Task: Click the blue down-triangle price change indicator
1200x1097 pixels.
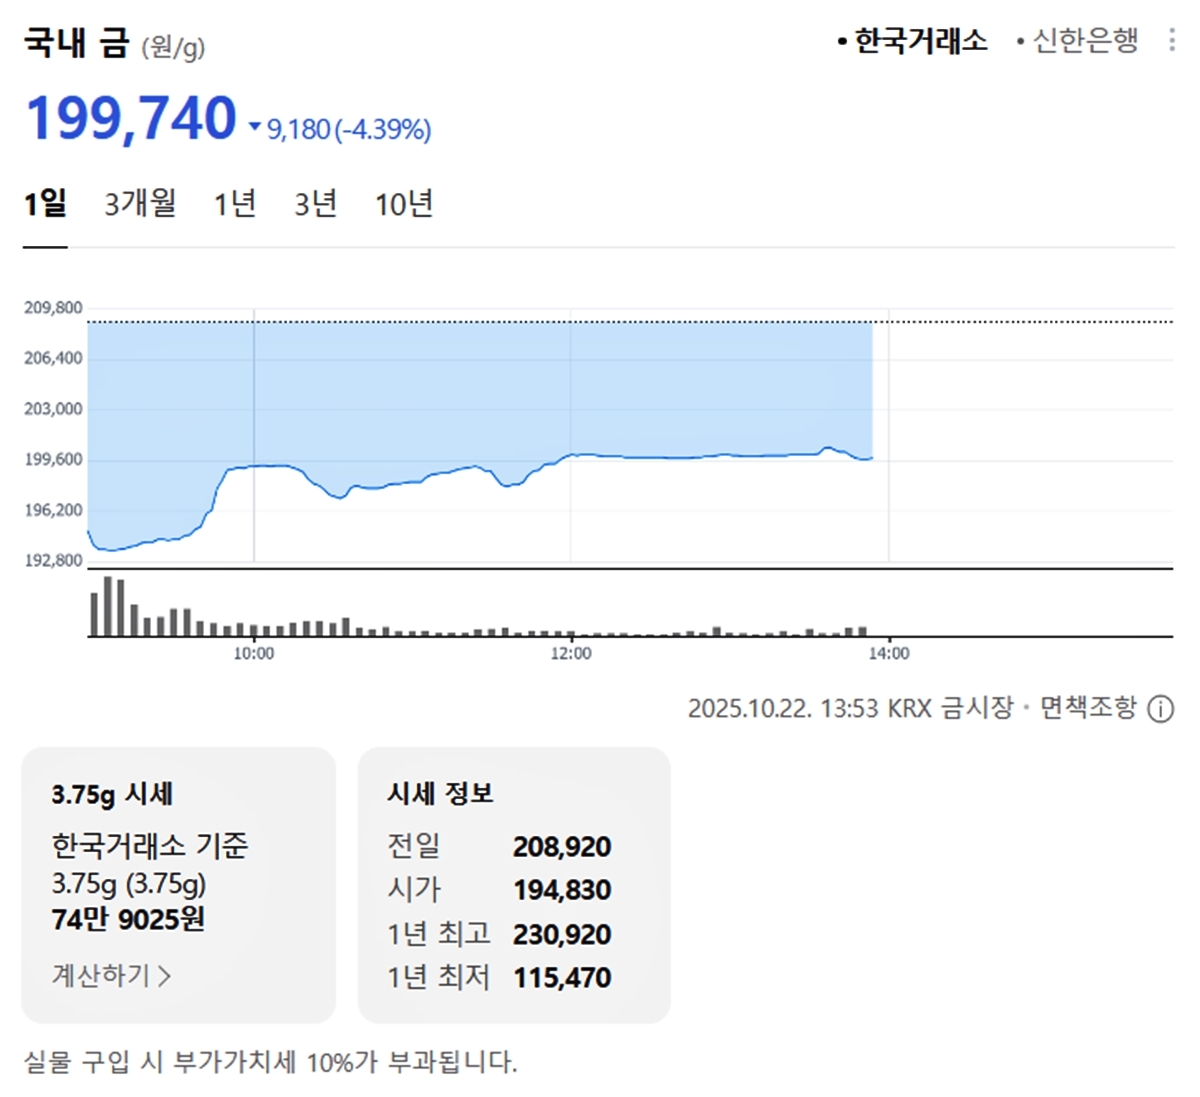Action: point(254,128)
